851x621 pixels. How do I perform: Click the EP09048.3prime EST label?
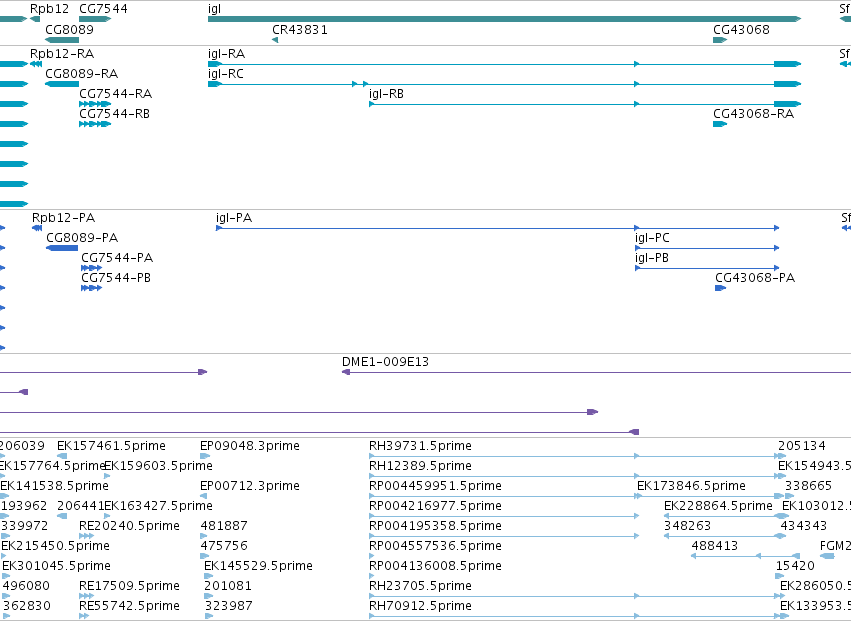[250, 446]
